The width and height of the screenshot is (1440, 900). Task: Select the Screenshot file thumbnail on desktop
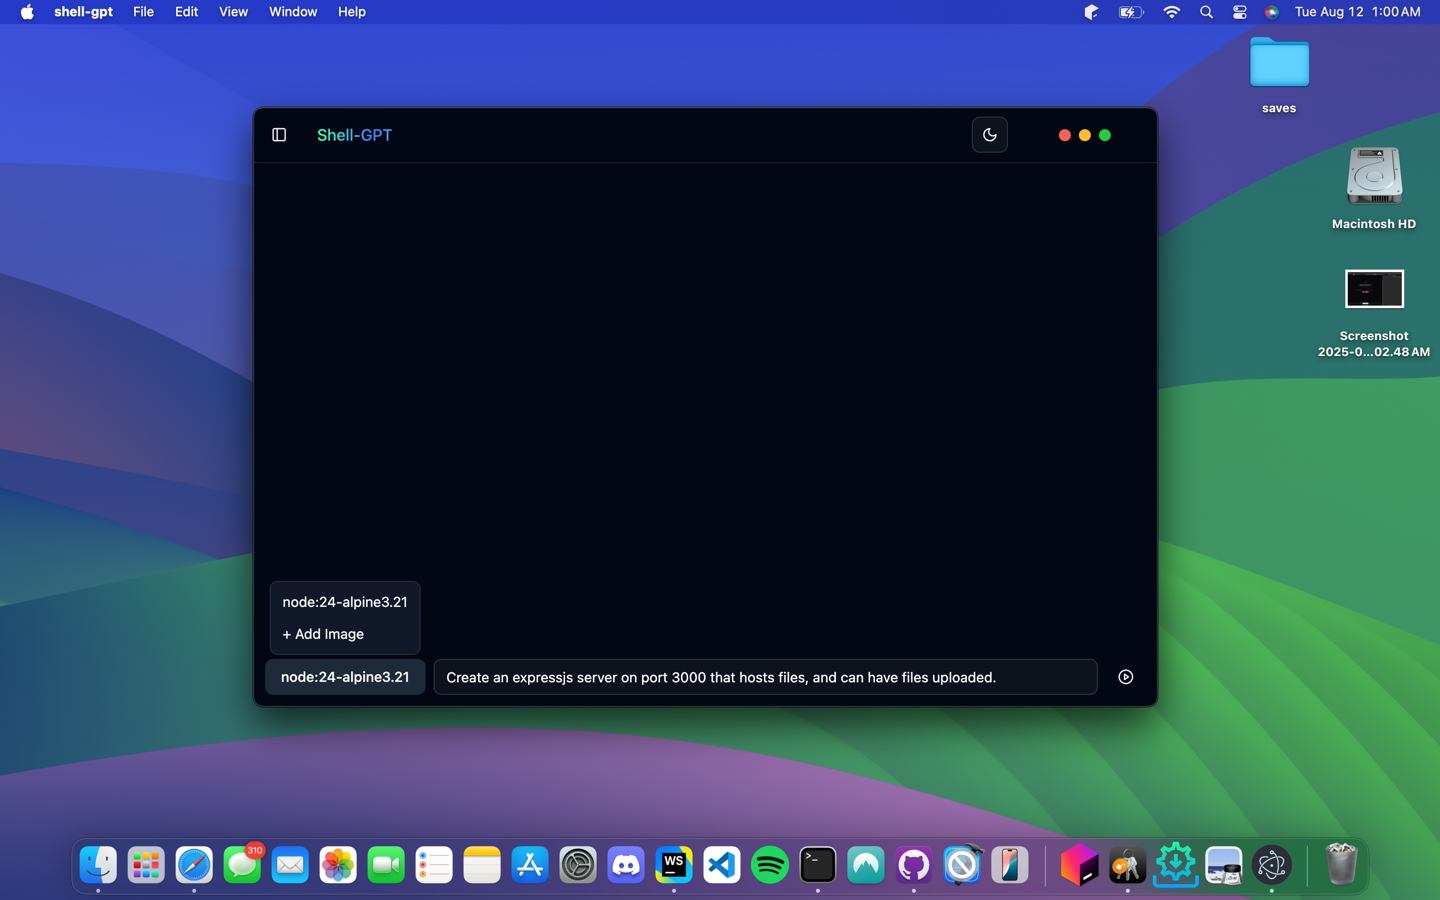click(1373, 290)
